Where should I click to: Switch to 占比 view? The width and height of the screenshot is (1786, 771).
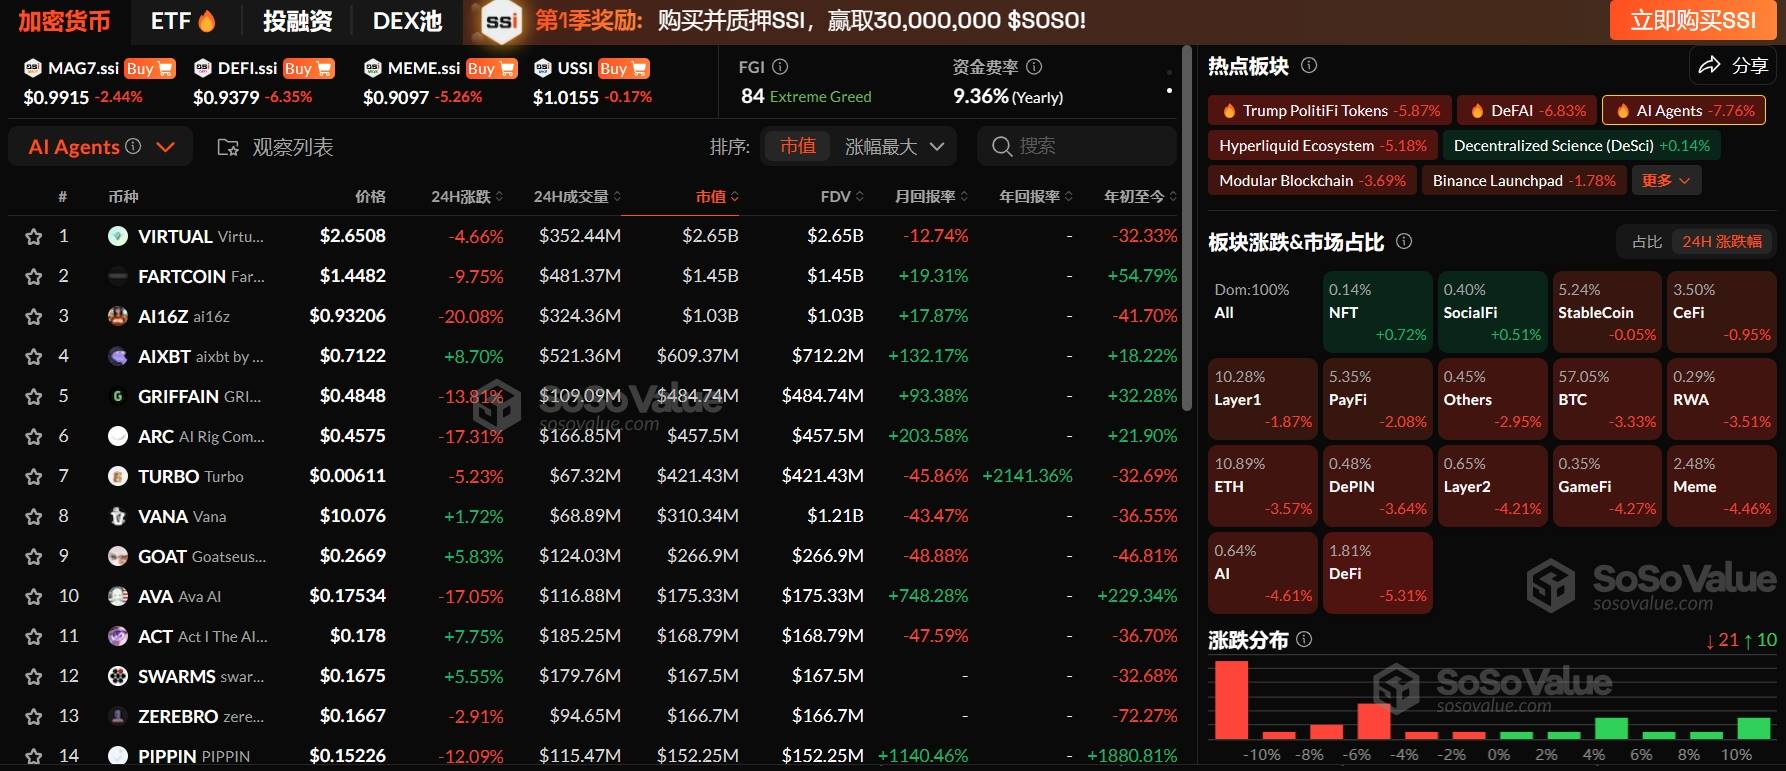point(1647,241)
